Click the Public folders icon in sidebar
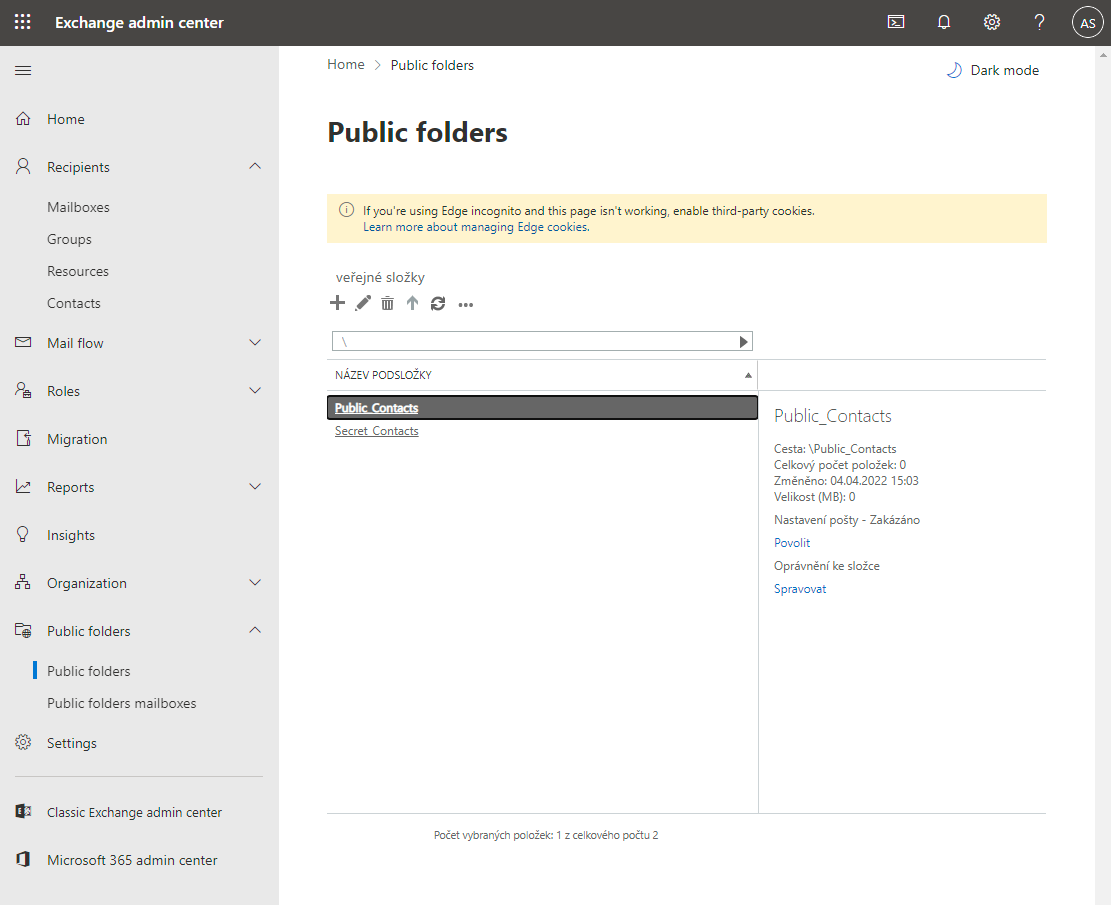 (x=23, y=630)
